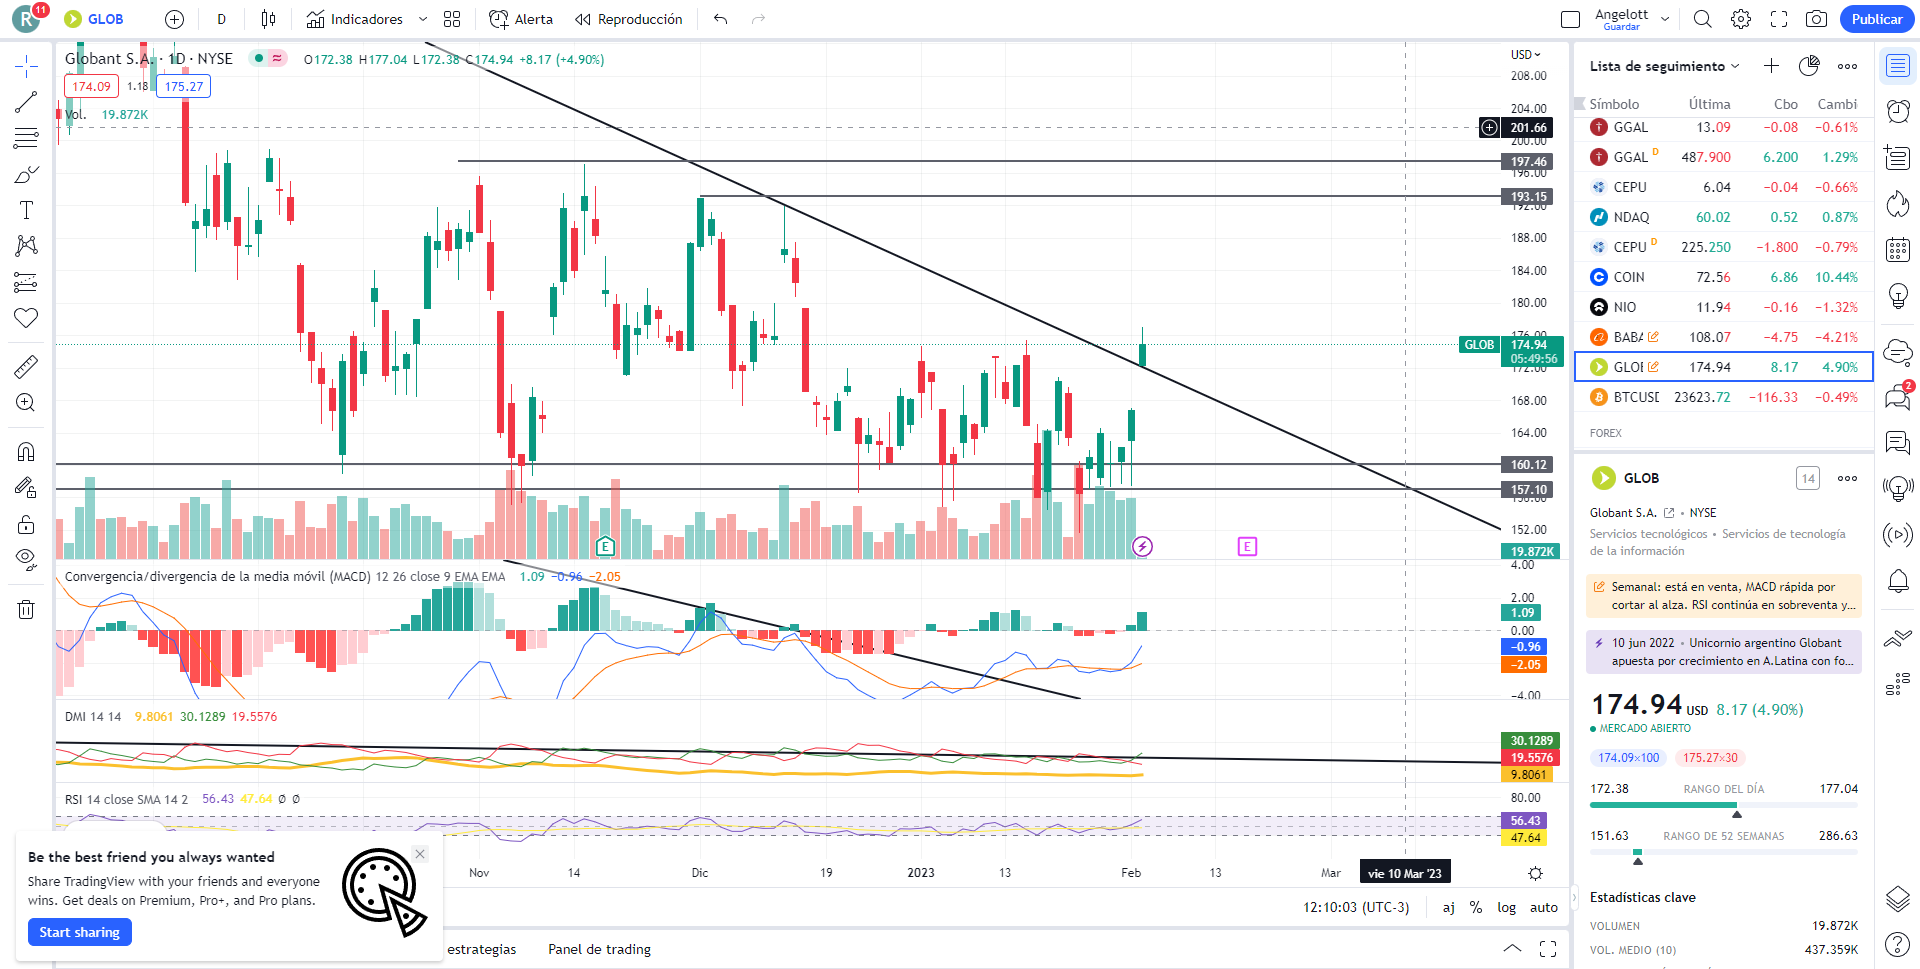
Task: Open the notifications bell panel
Action: 1898,581
